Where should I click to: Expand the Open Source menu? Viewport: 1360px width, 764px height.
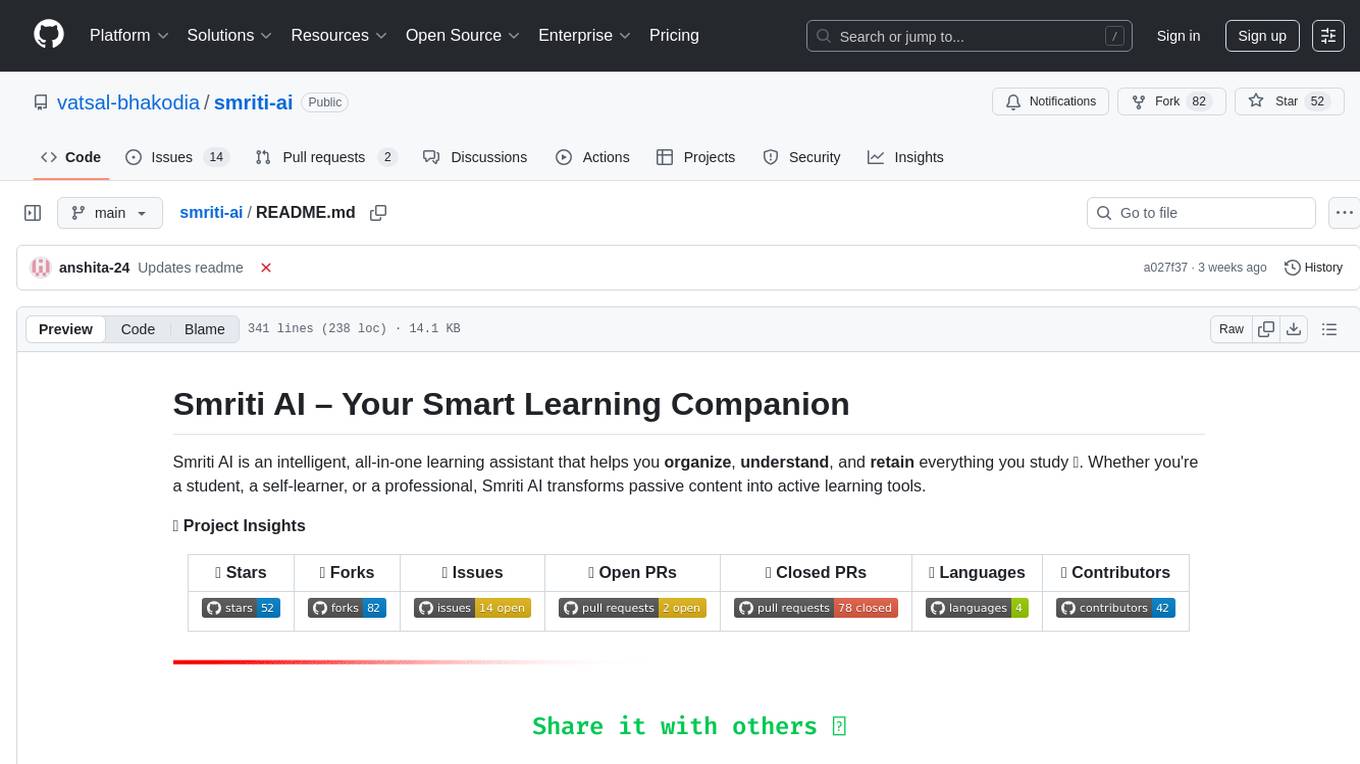pos(462,35)
